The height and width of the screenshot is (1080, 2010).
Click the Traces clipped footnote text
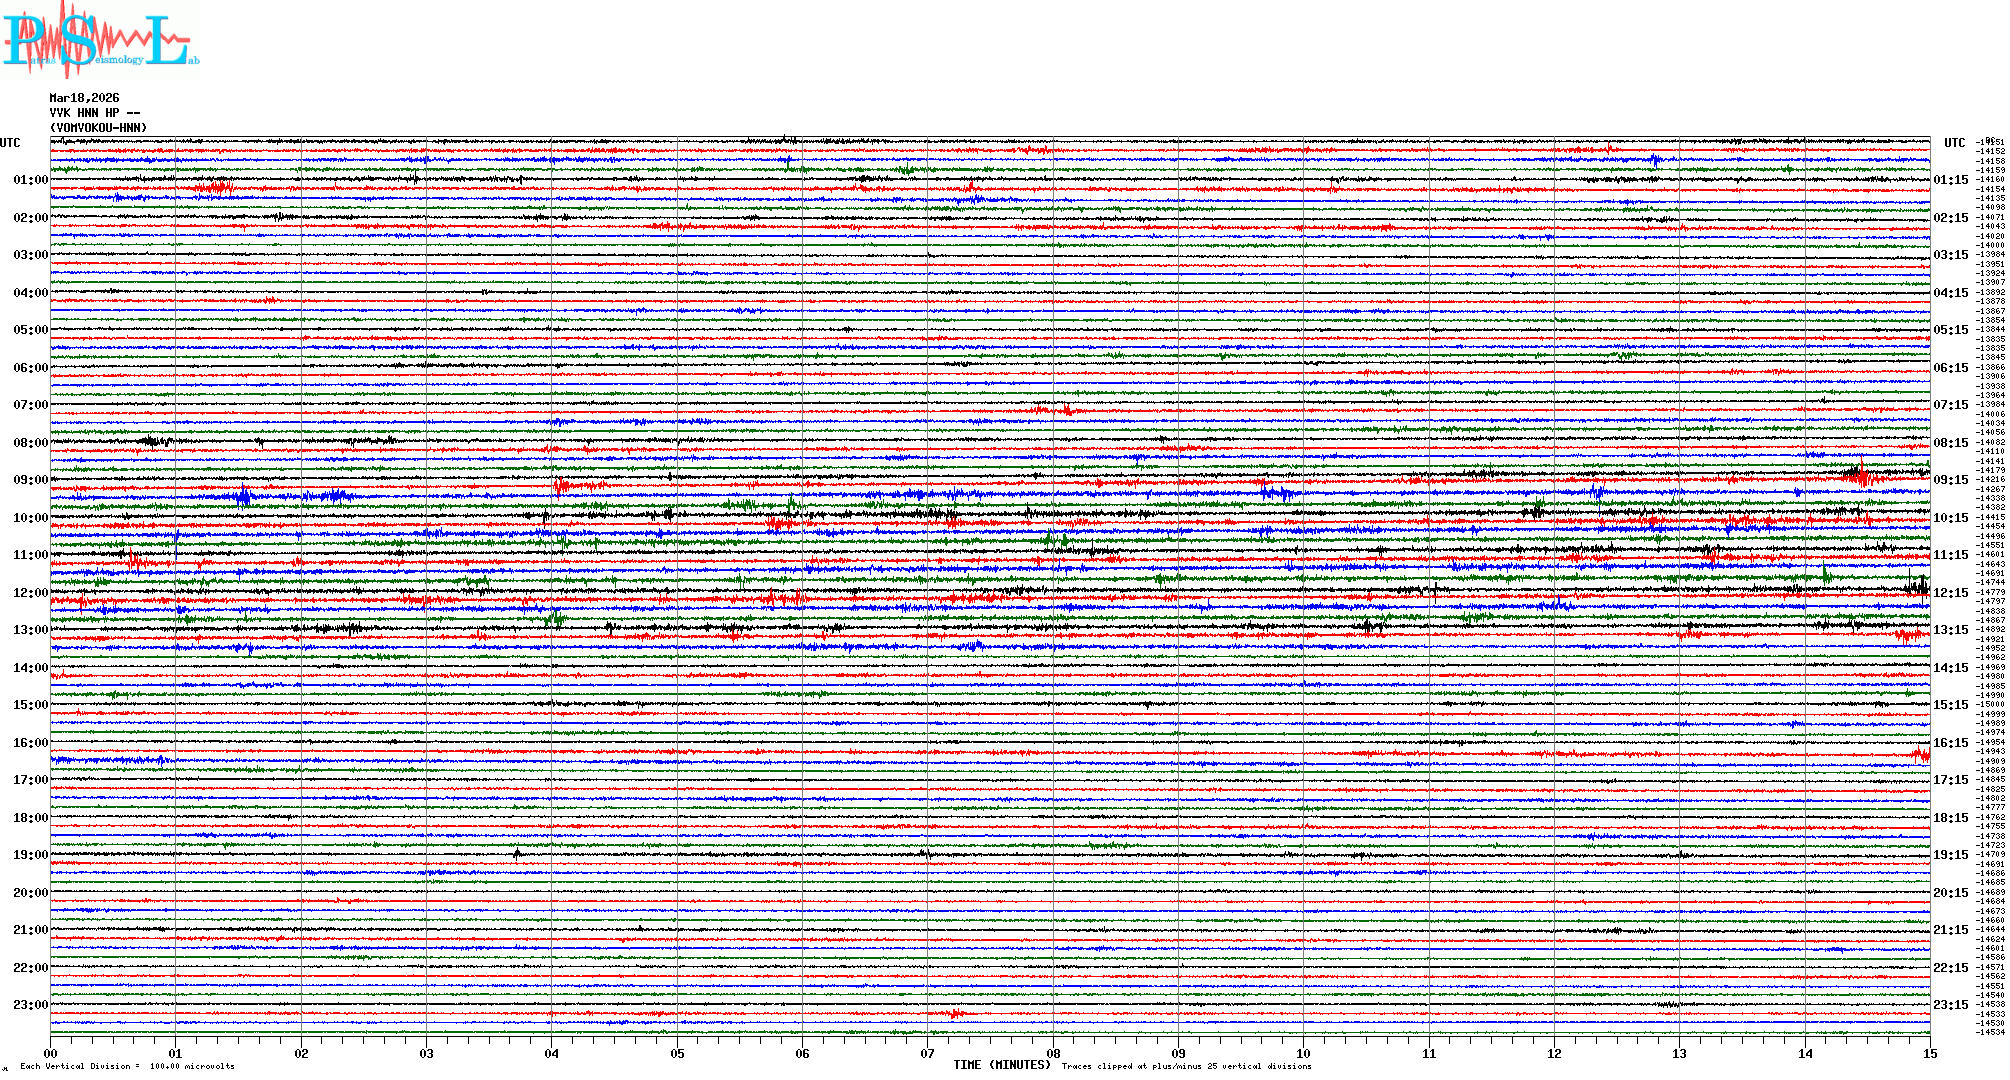[x=1186, y=1066]
